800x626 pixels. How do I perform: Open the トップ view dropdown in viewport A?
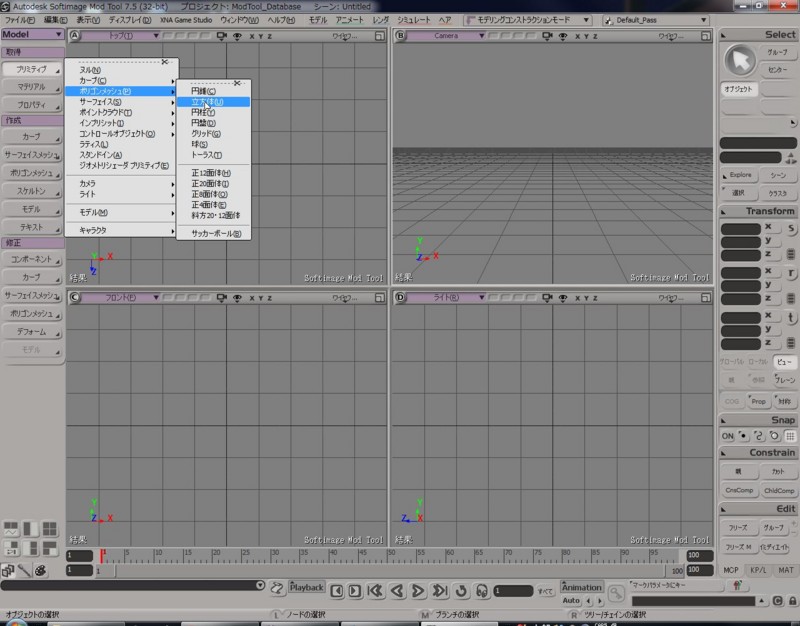(120, 36)
